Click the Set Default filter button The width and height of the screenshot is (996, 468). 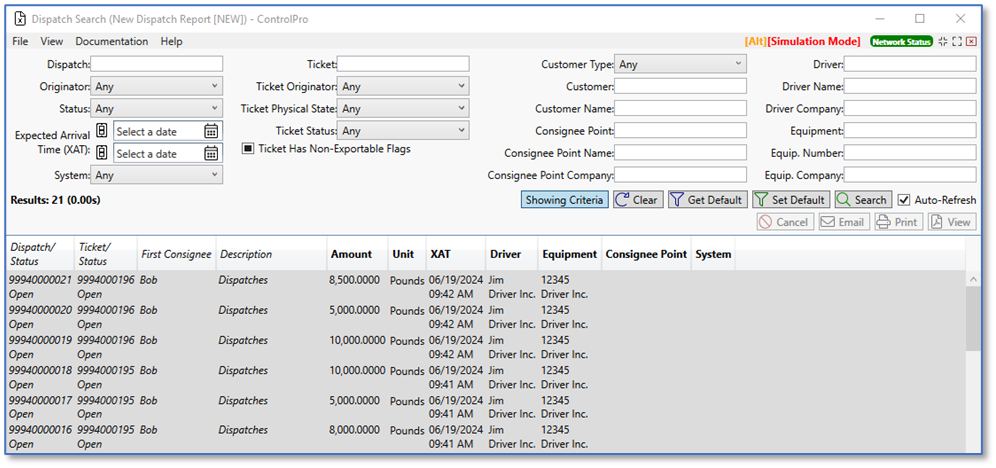tap(791, 200)
